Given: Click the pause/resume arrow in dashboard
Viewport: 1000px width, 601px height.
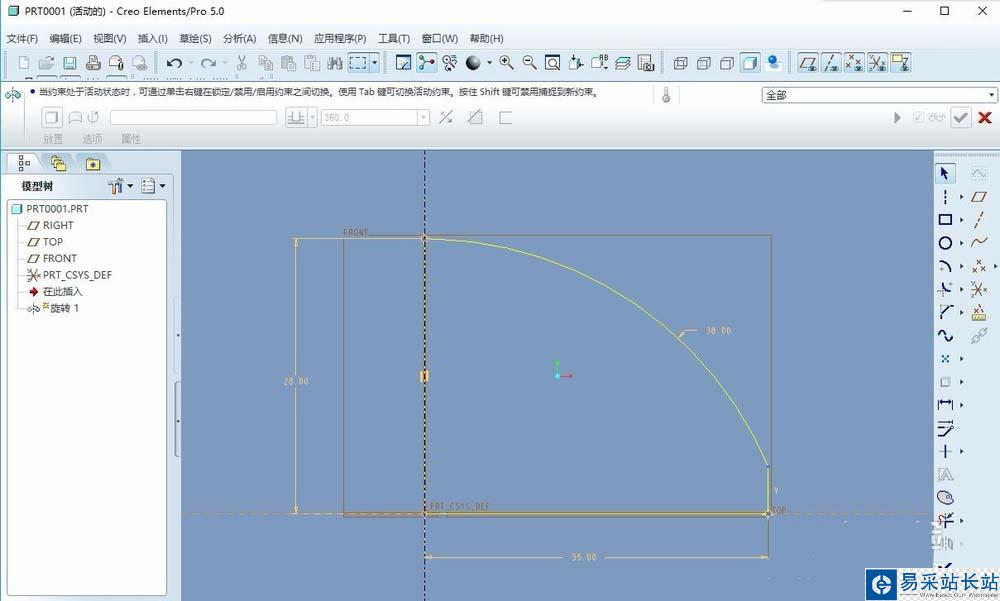Looking at the screenshot, I should [897, 117].
